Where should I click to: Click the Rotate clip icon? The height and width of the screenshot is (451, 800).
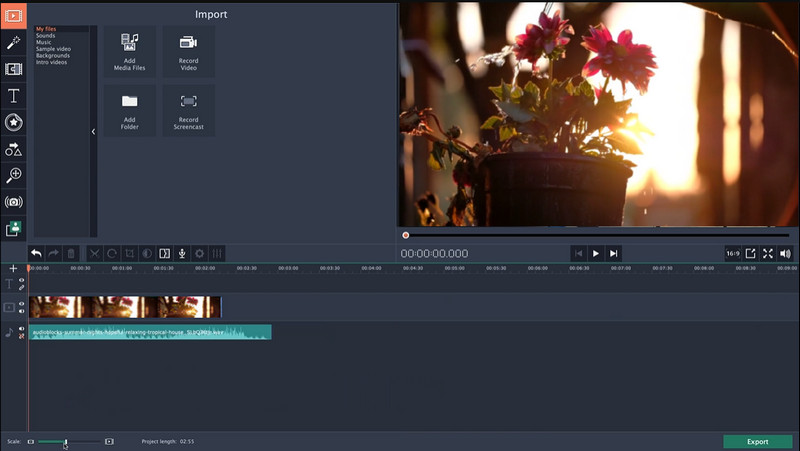(x=112, y=253)
